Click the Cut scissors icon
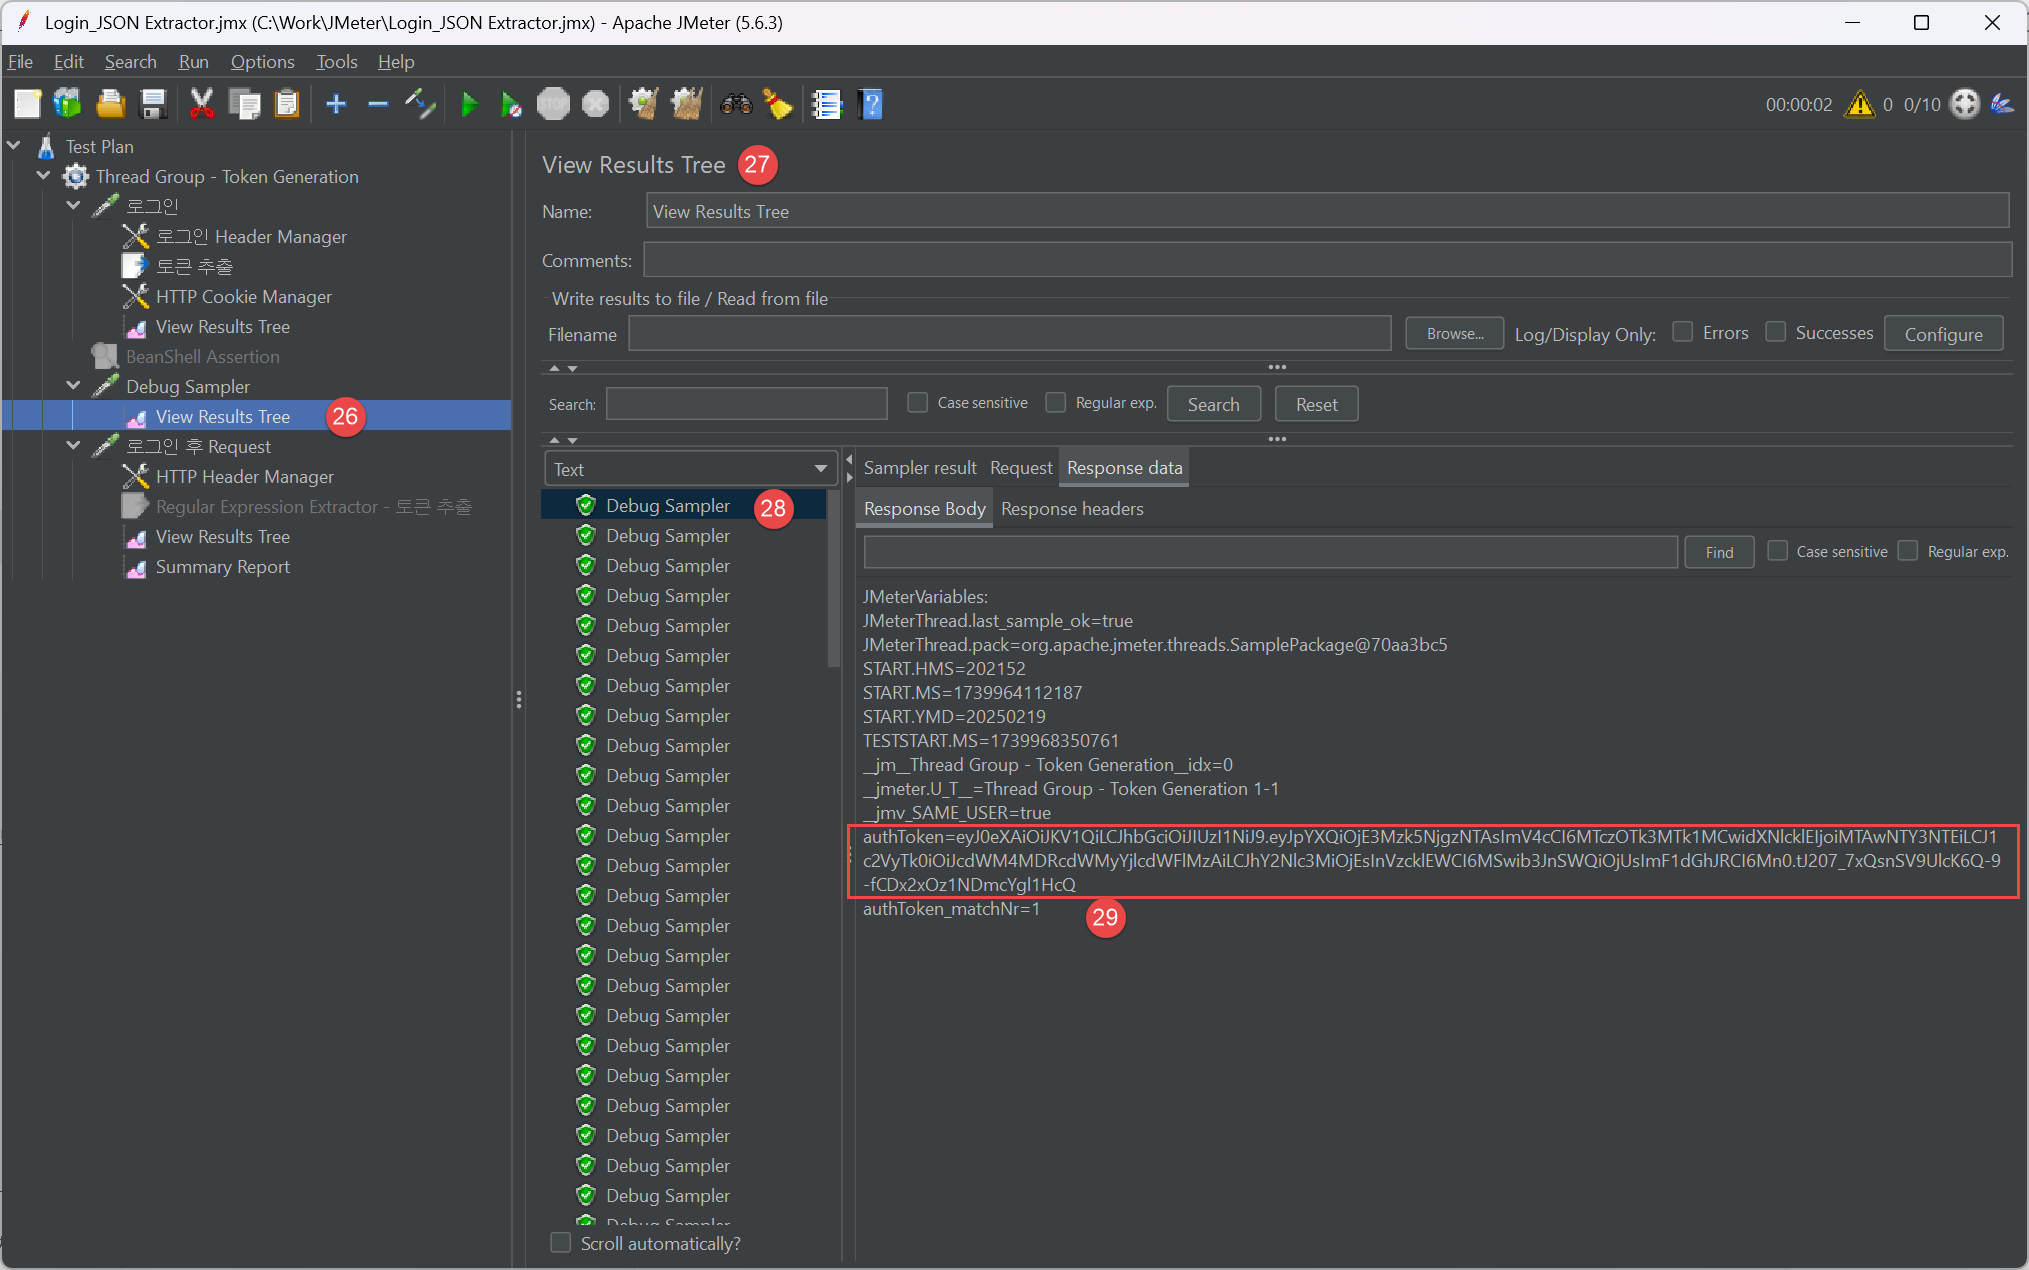Screen dimensions: 2029x1270 [x=202, y=104]
